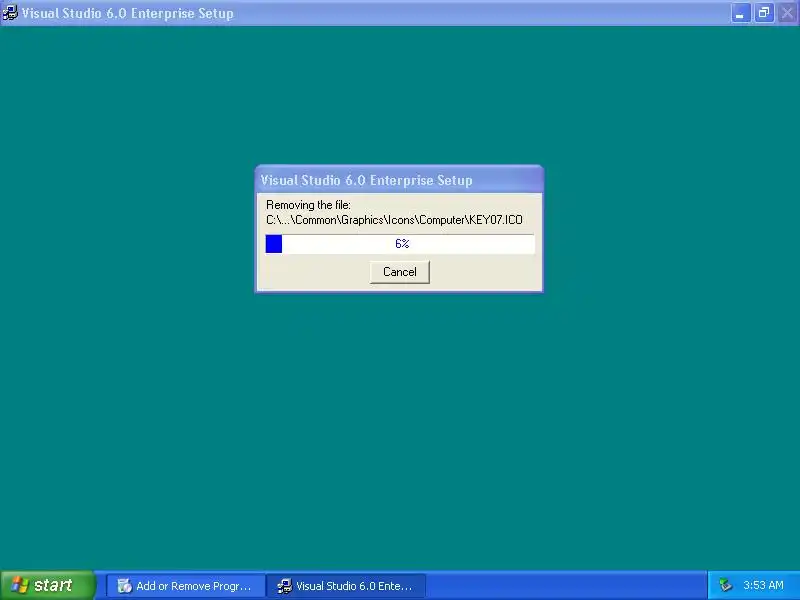Click the main window title text
This screenshot has height=600, width=800.
128,13
